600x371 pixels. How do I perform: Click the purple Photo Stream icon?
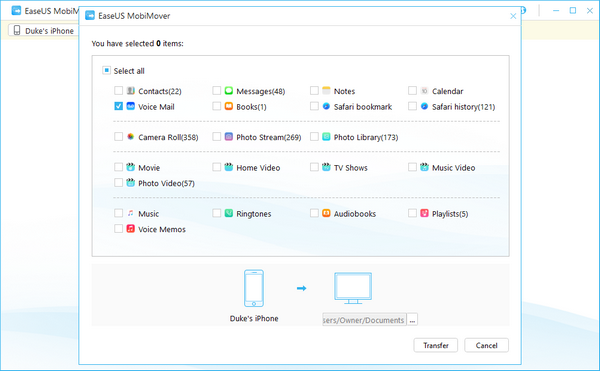pyautogui.click(x=228, y=137)
